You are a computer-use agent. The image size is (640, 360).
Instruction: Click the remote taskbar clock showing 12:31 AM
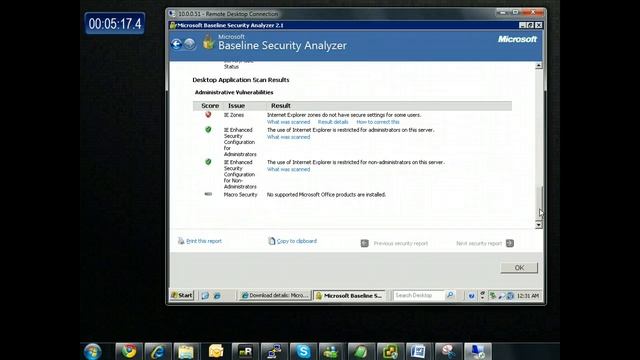[528, 296]
